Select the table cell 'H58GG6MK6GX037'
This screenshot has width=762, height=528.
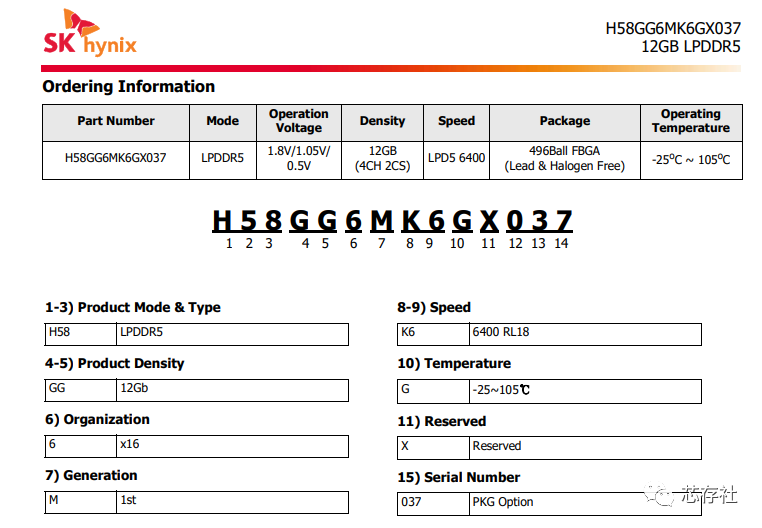116,158
